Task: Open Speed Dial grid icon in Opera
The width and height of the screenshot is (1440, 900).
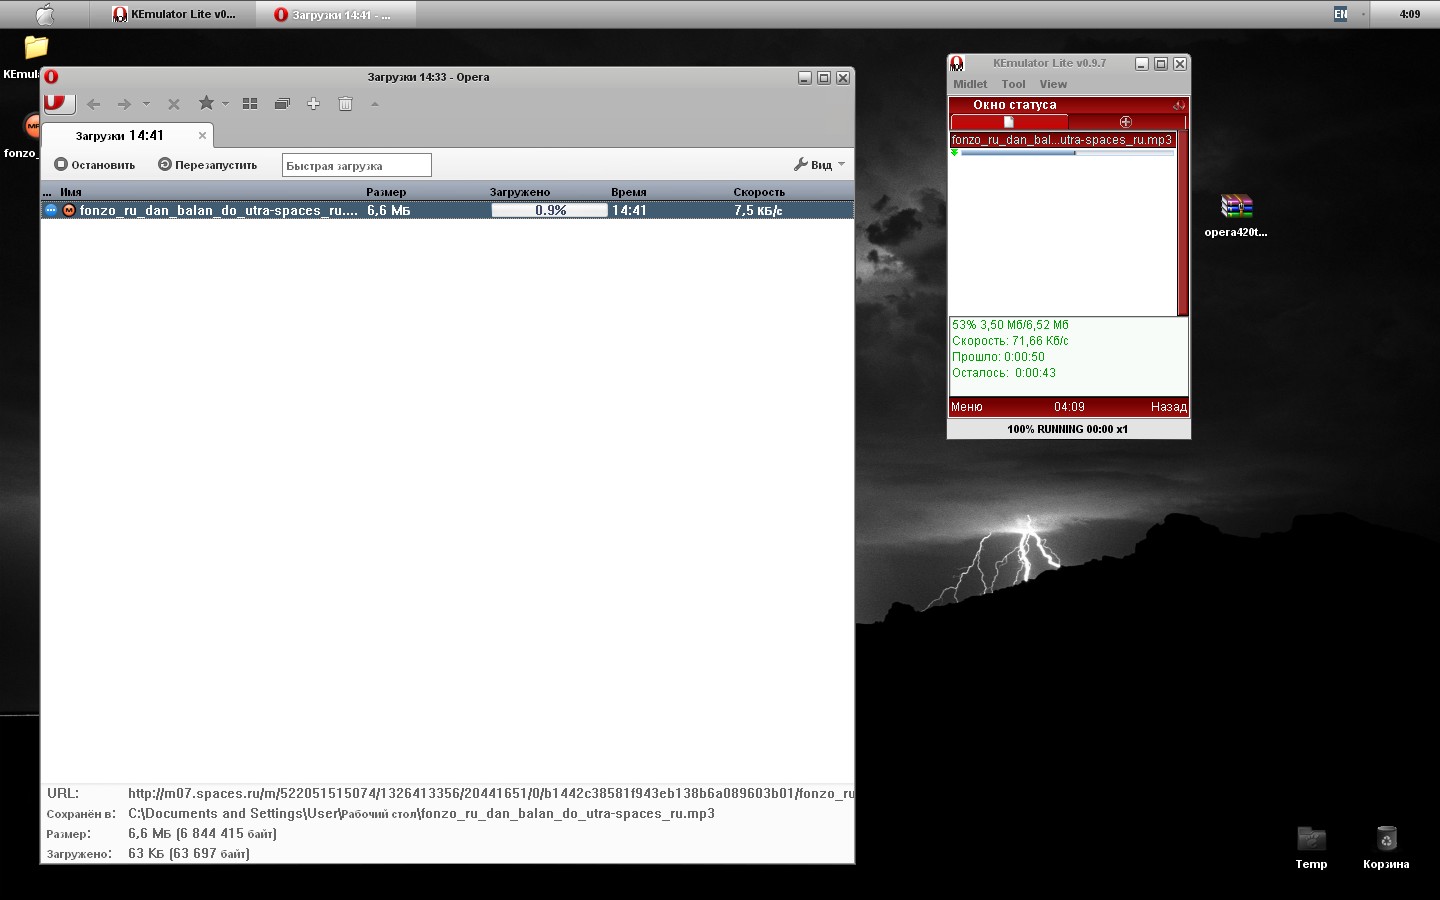Action: coord(250,104)
